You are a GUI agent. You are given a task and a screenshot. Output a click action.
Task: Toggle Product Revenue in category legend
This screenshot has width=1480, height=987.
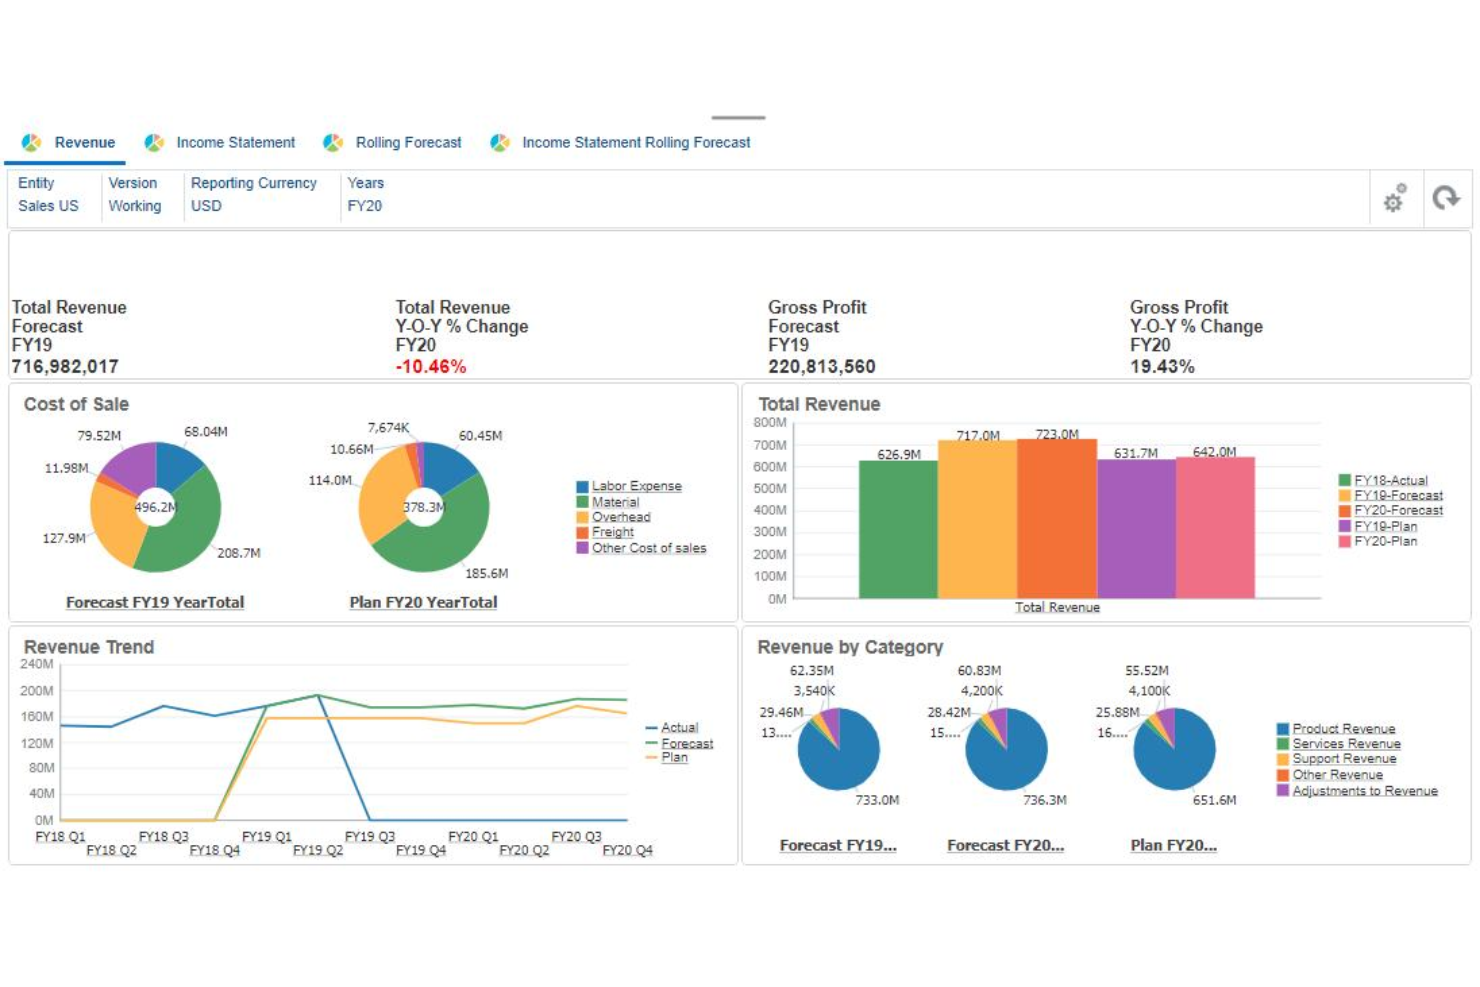(x=1342, y=728)
